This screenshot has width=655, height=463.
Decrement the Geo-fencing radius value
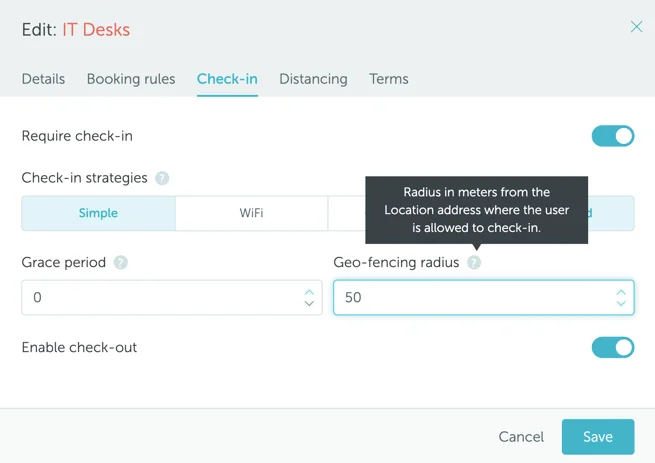click(621, 304)
